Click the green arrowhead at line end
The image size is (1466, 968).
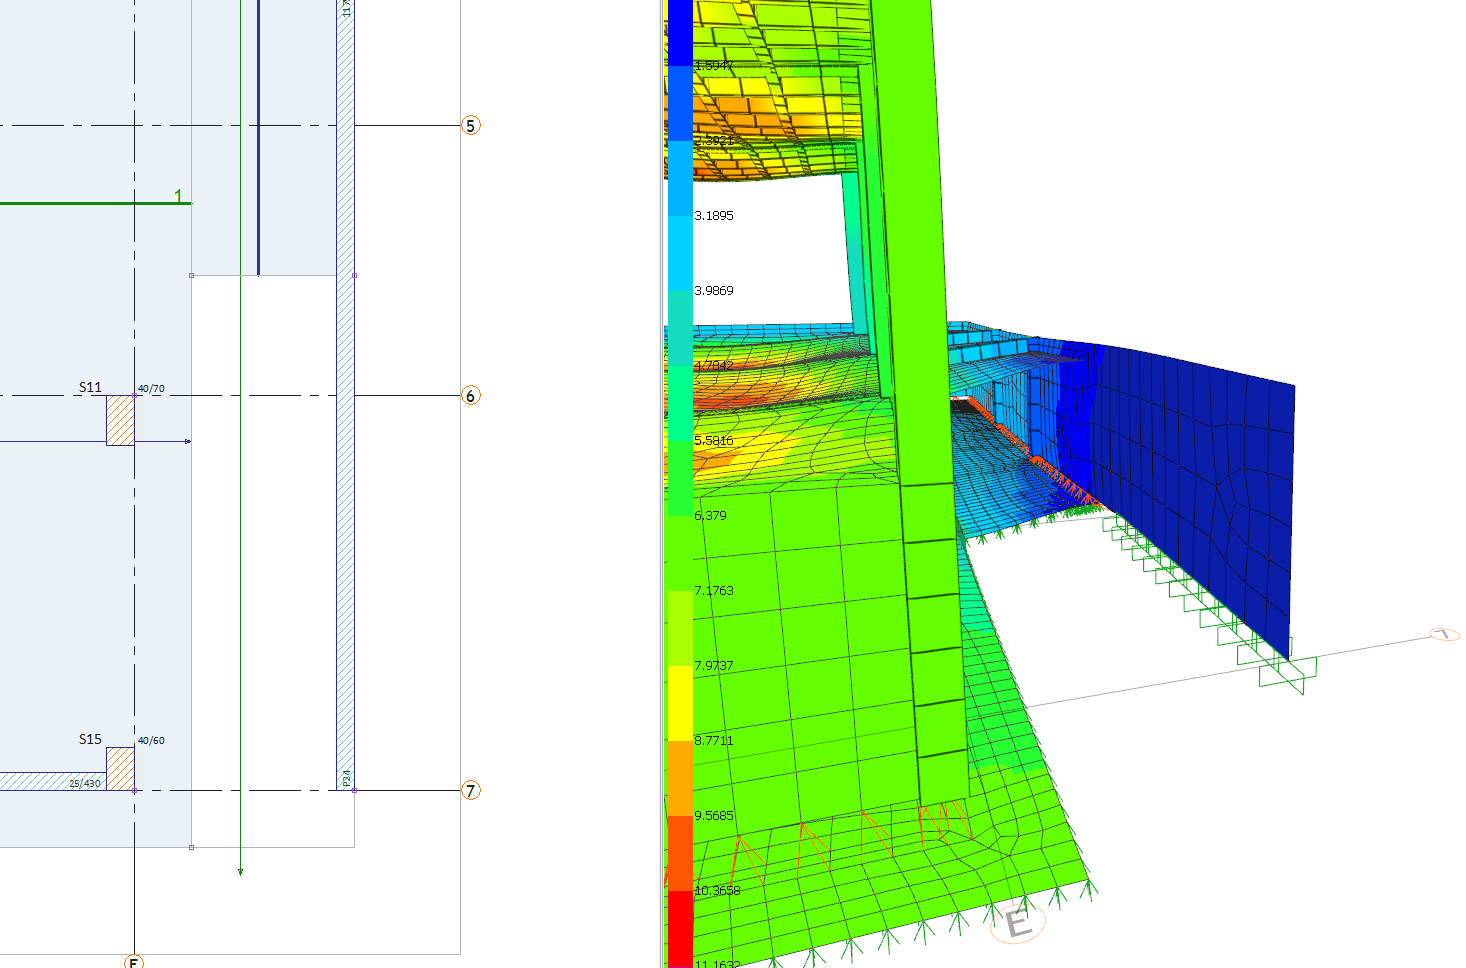[x=240, y=872]
